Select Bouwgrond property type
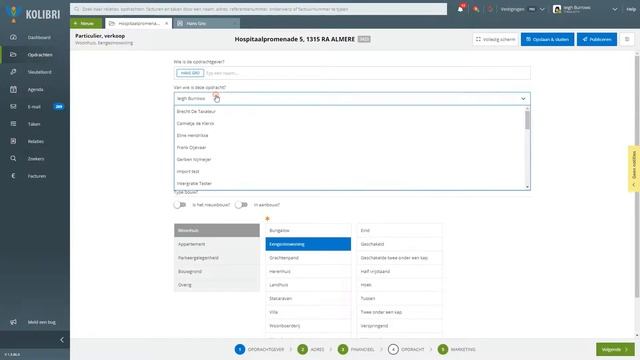640x360 pixels. 217,271
